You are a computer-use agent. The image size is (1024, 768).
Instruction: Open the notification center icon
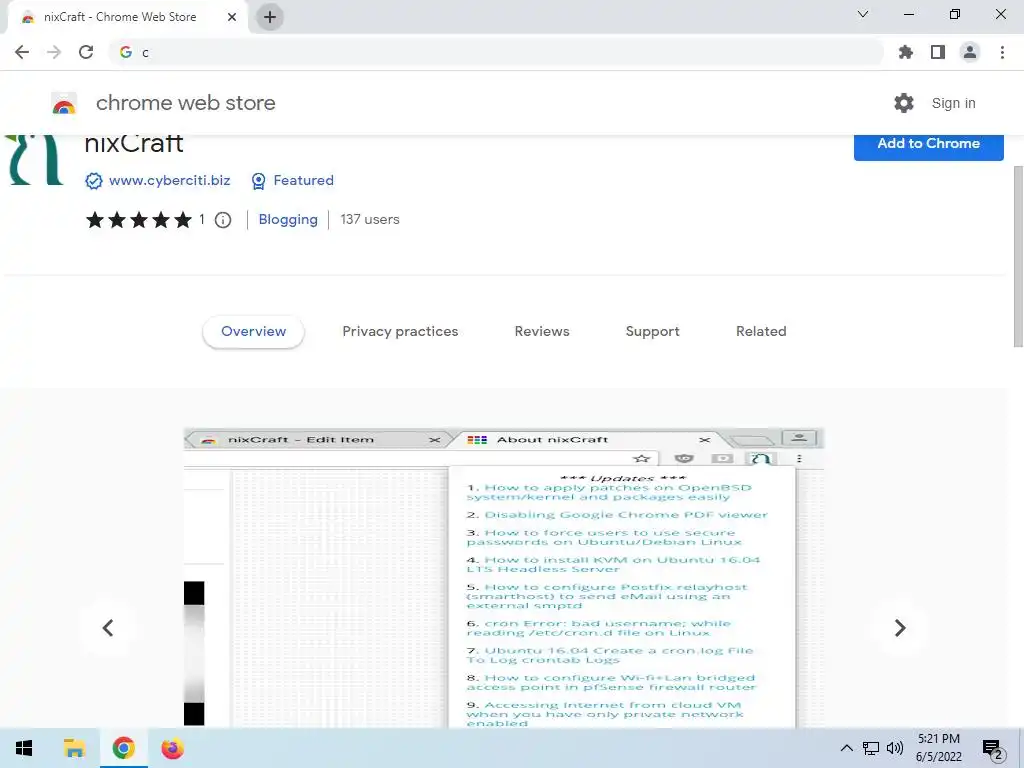(993, 748)
